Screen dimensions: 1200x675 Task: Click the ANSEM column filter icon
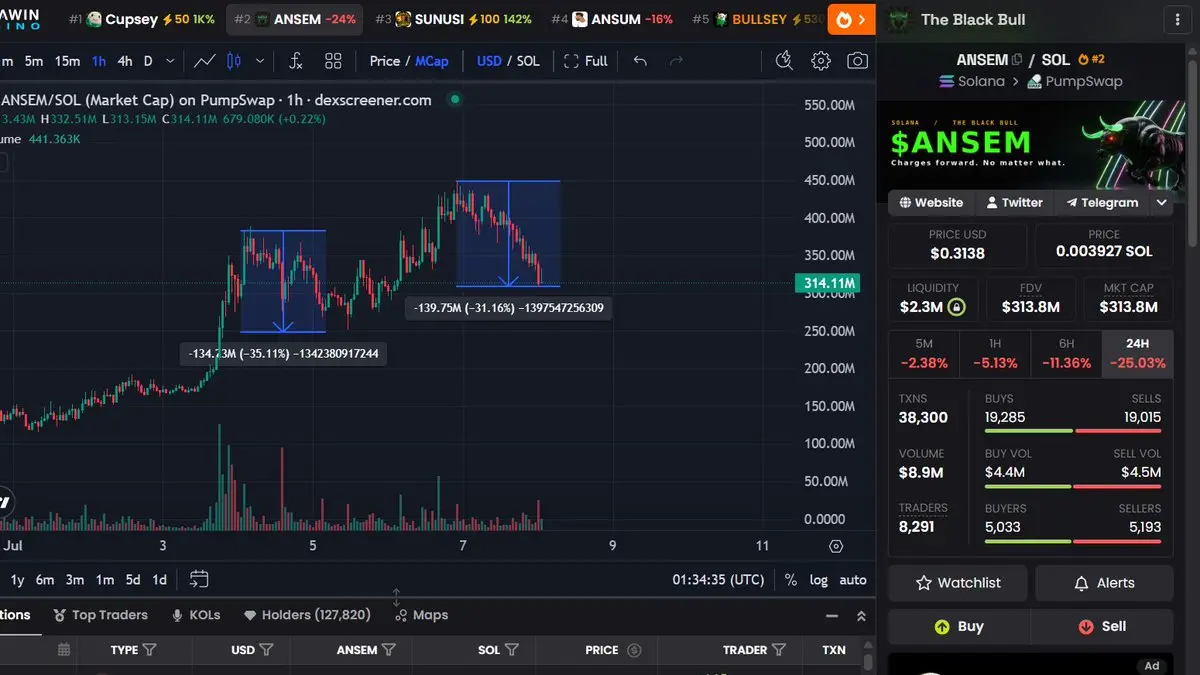tap(389, 650)
